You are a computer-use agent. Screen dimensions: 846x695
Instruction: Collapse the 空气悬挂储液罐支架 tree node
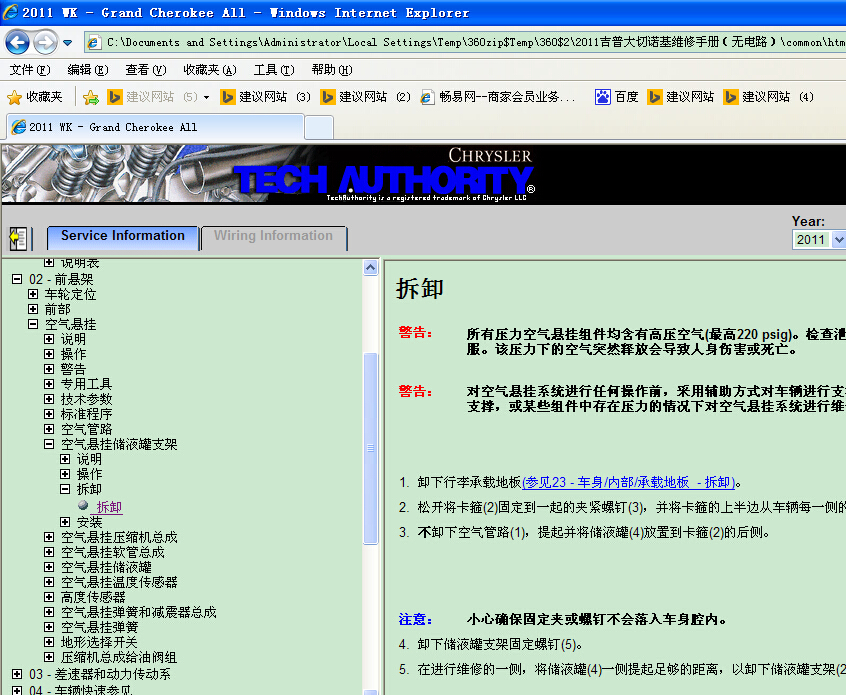click(49, 444)
